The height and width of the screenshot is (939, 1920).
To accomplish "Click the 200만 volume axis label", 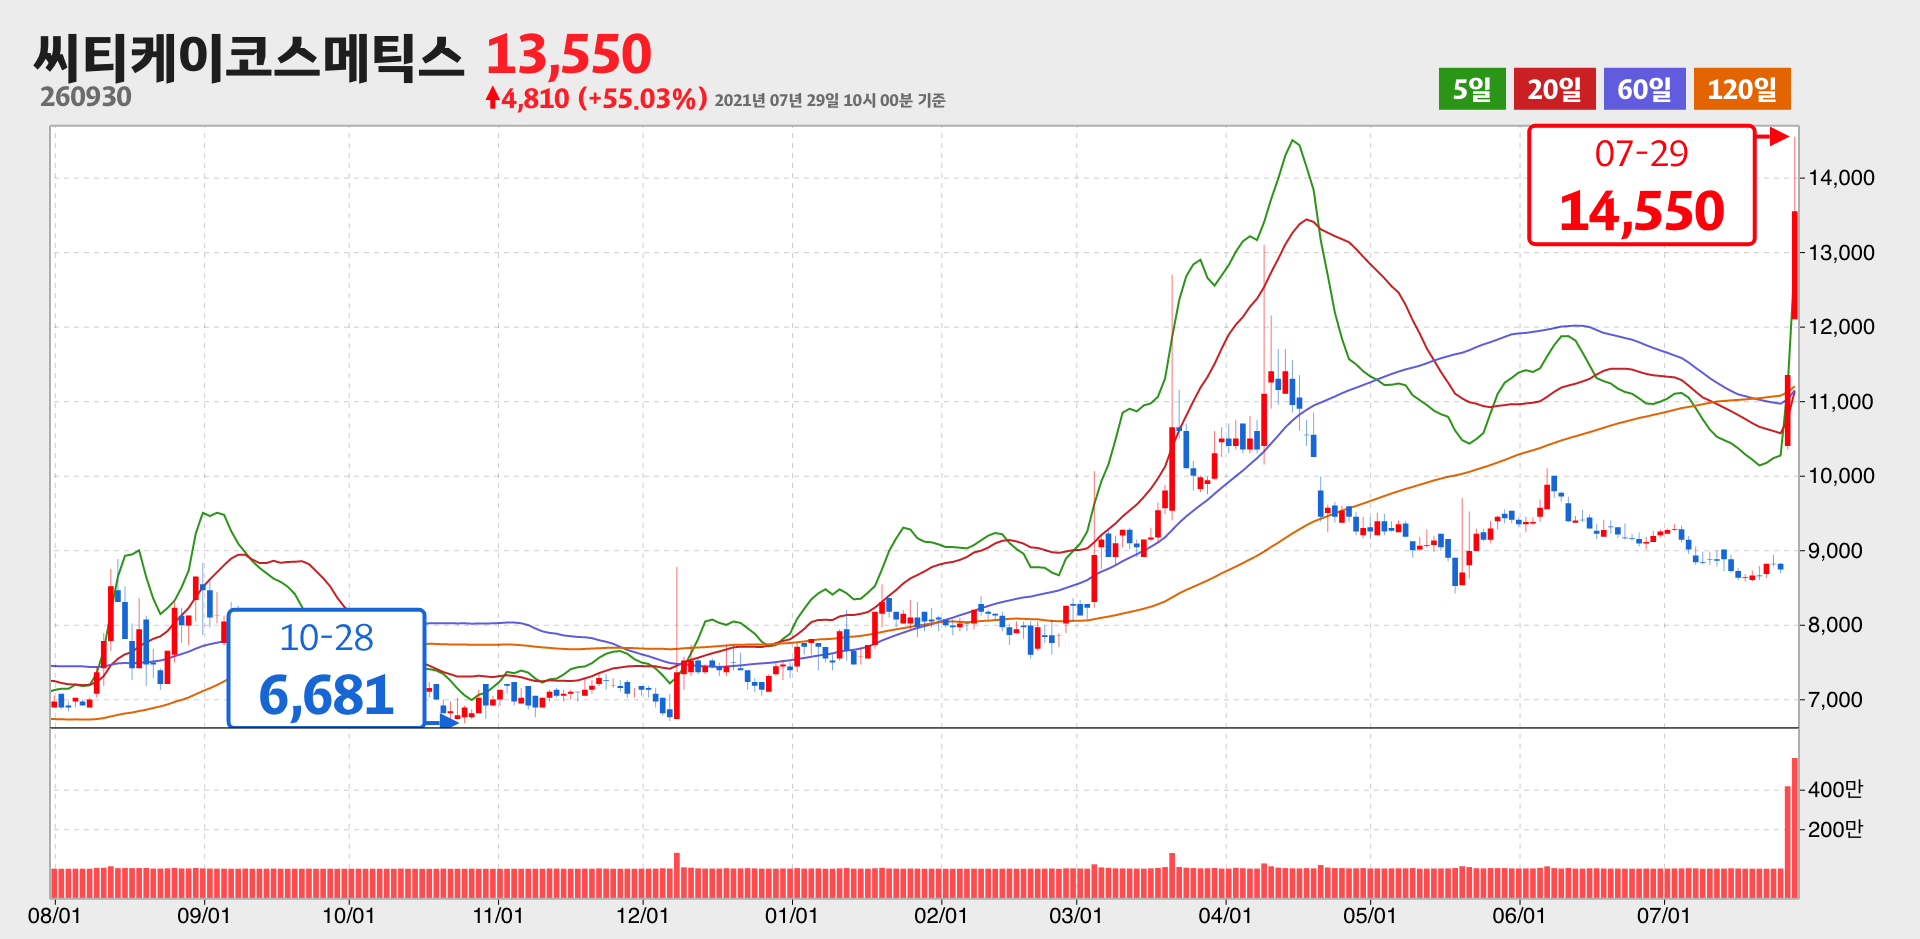I will (x=1835, y=829).
